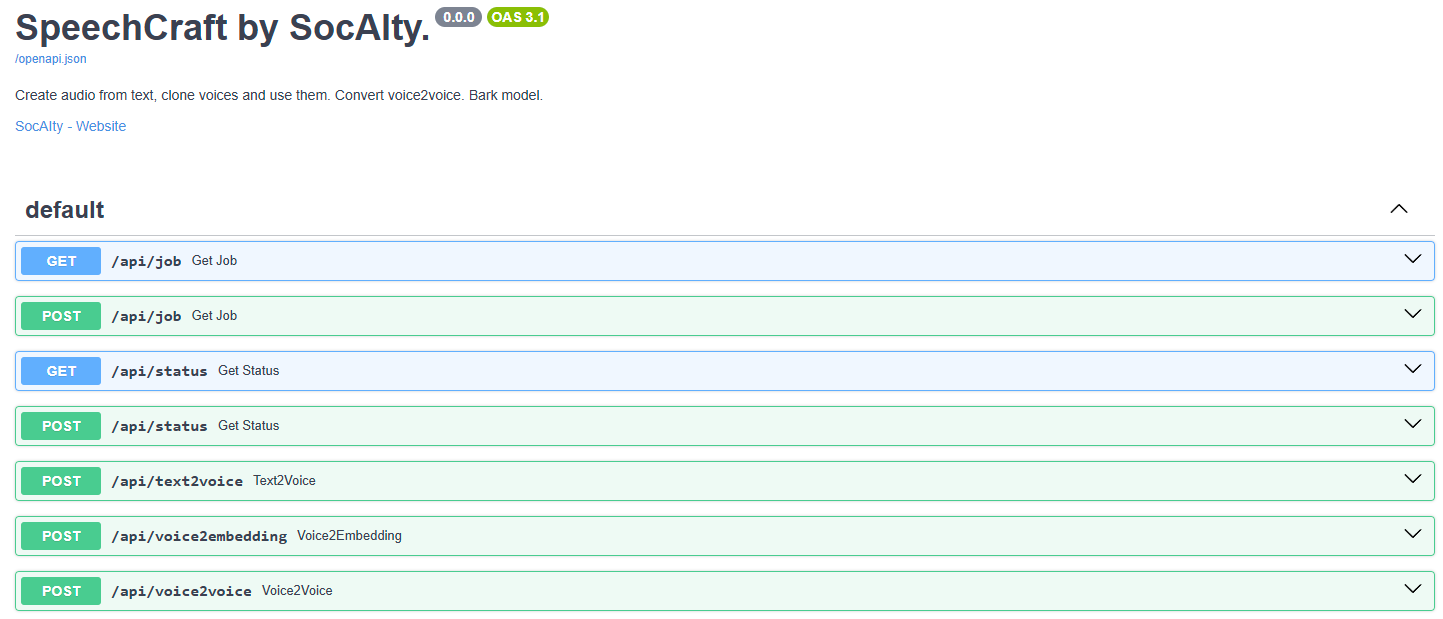Click the OAS 3.1 badge

518,17
